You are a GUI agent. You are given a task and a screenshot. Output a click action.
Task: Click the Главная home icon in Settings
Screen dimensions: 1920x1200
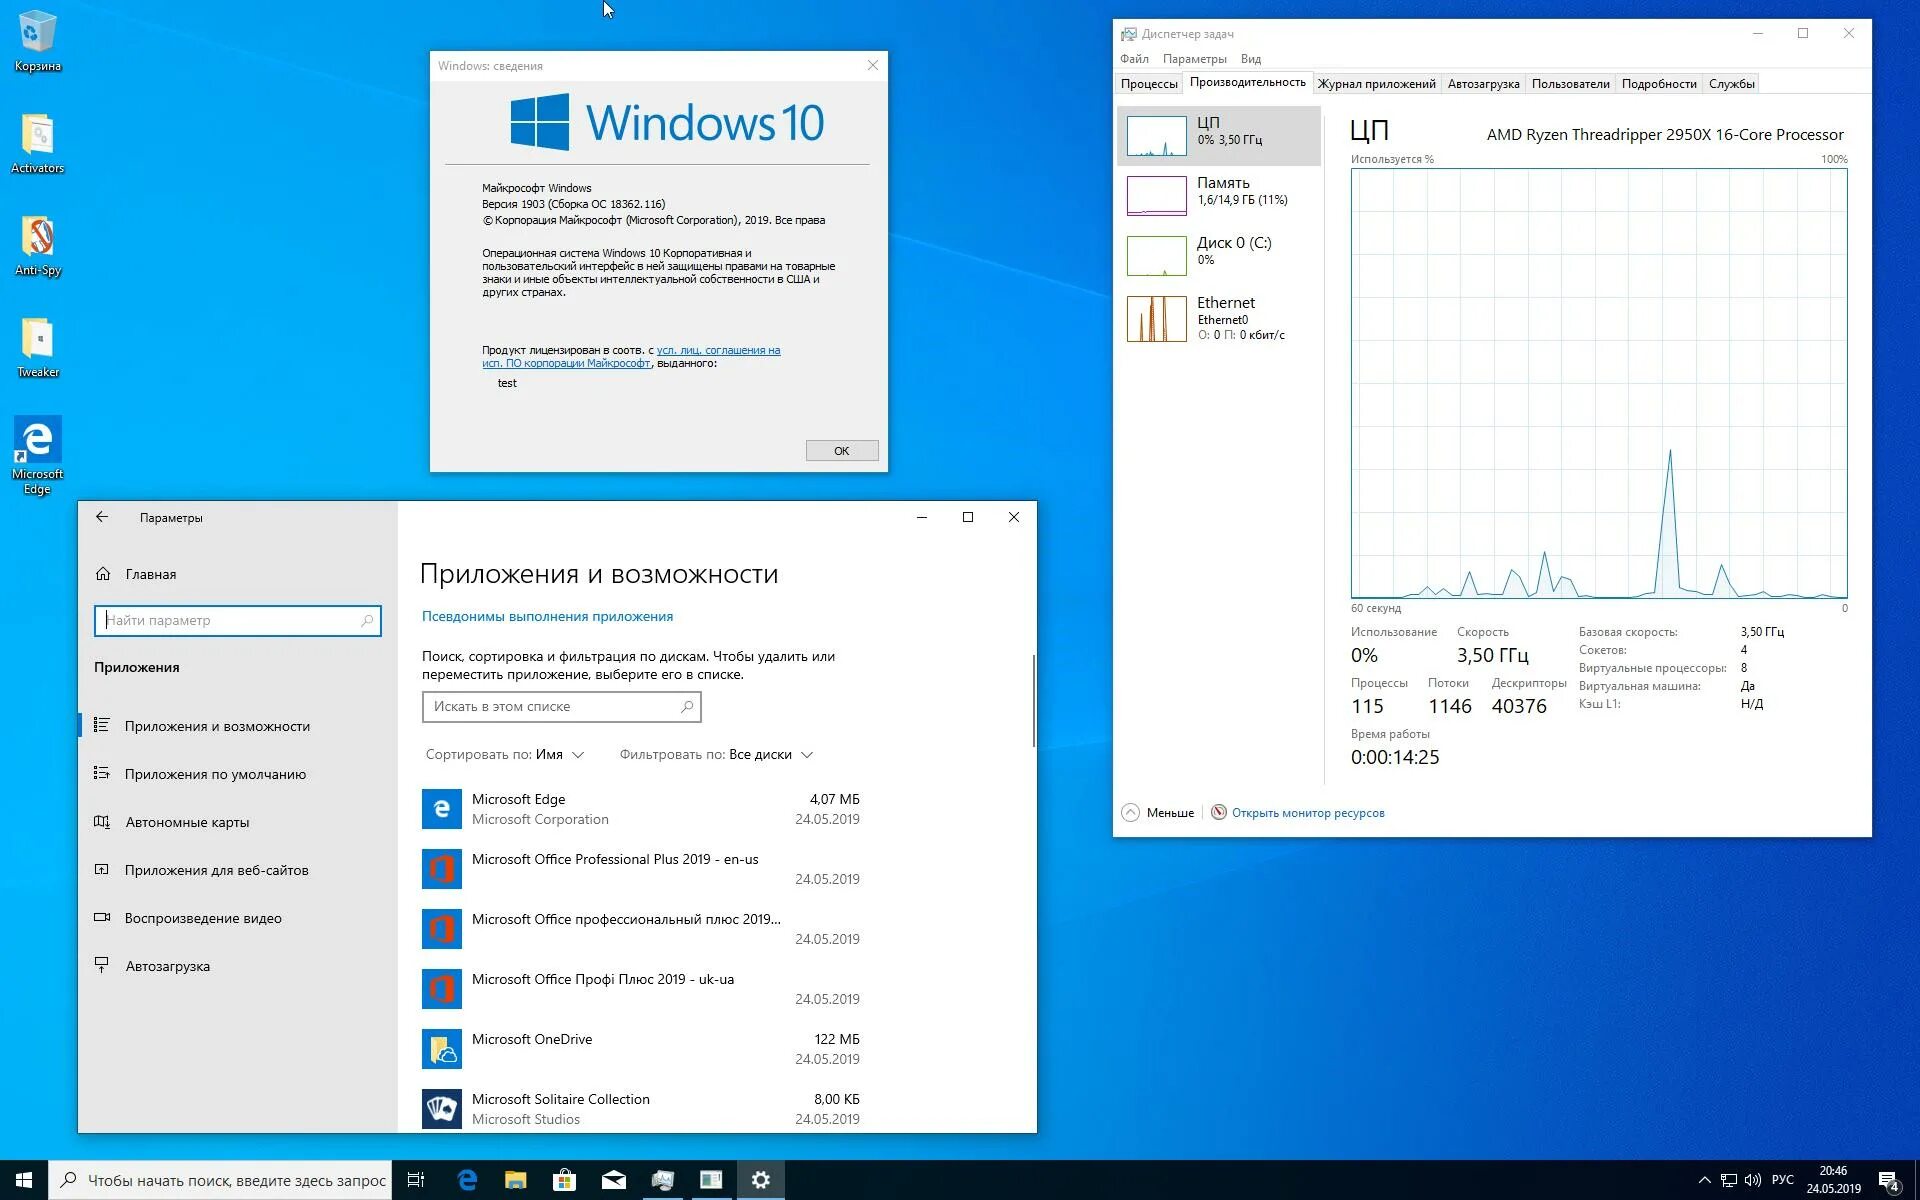103,574
